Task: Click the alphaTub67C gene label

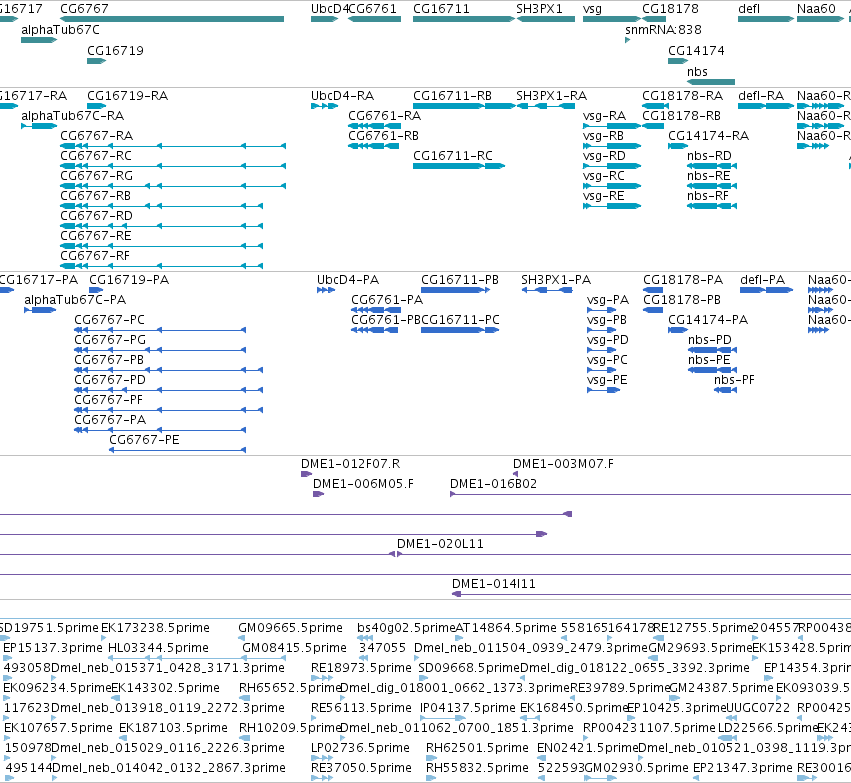Action: point(60,30)
